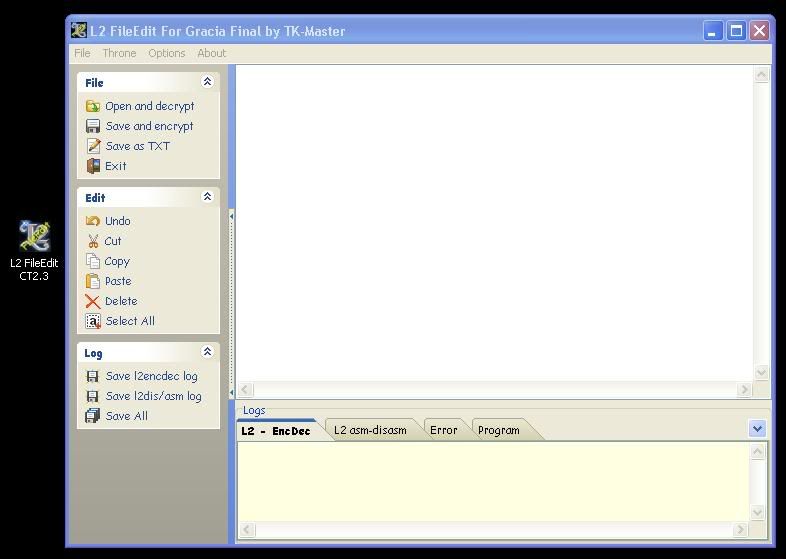Screen dimensions: 786x559
Task: Click the Save and encrypt link
Action: click(x=149, y=126)
